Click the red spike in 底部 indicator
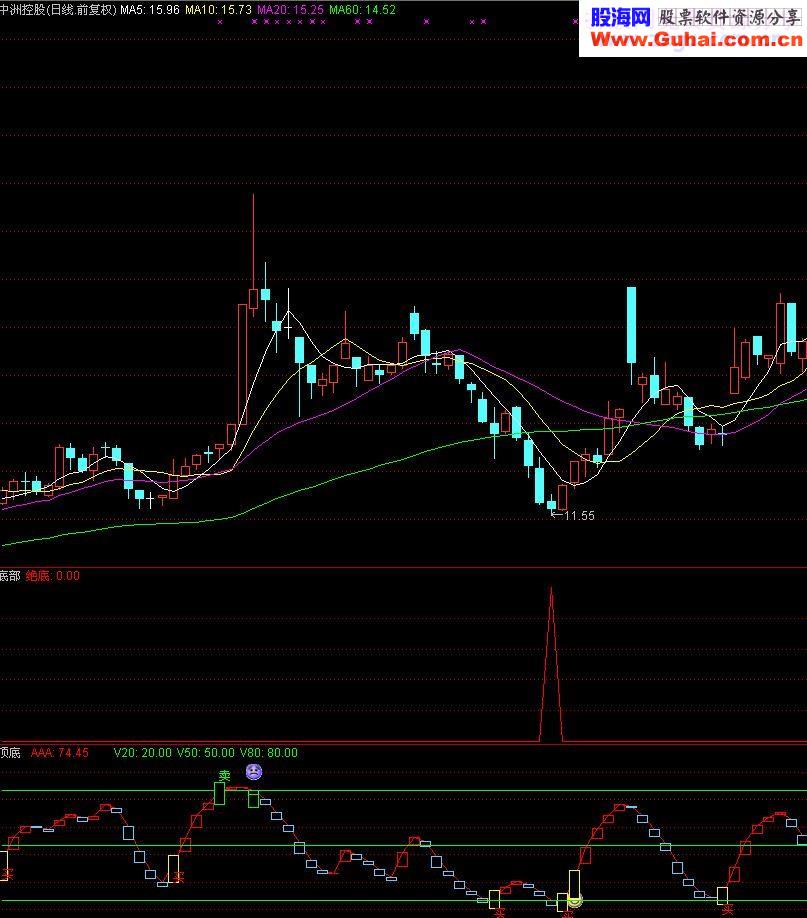 (551, 664)
